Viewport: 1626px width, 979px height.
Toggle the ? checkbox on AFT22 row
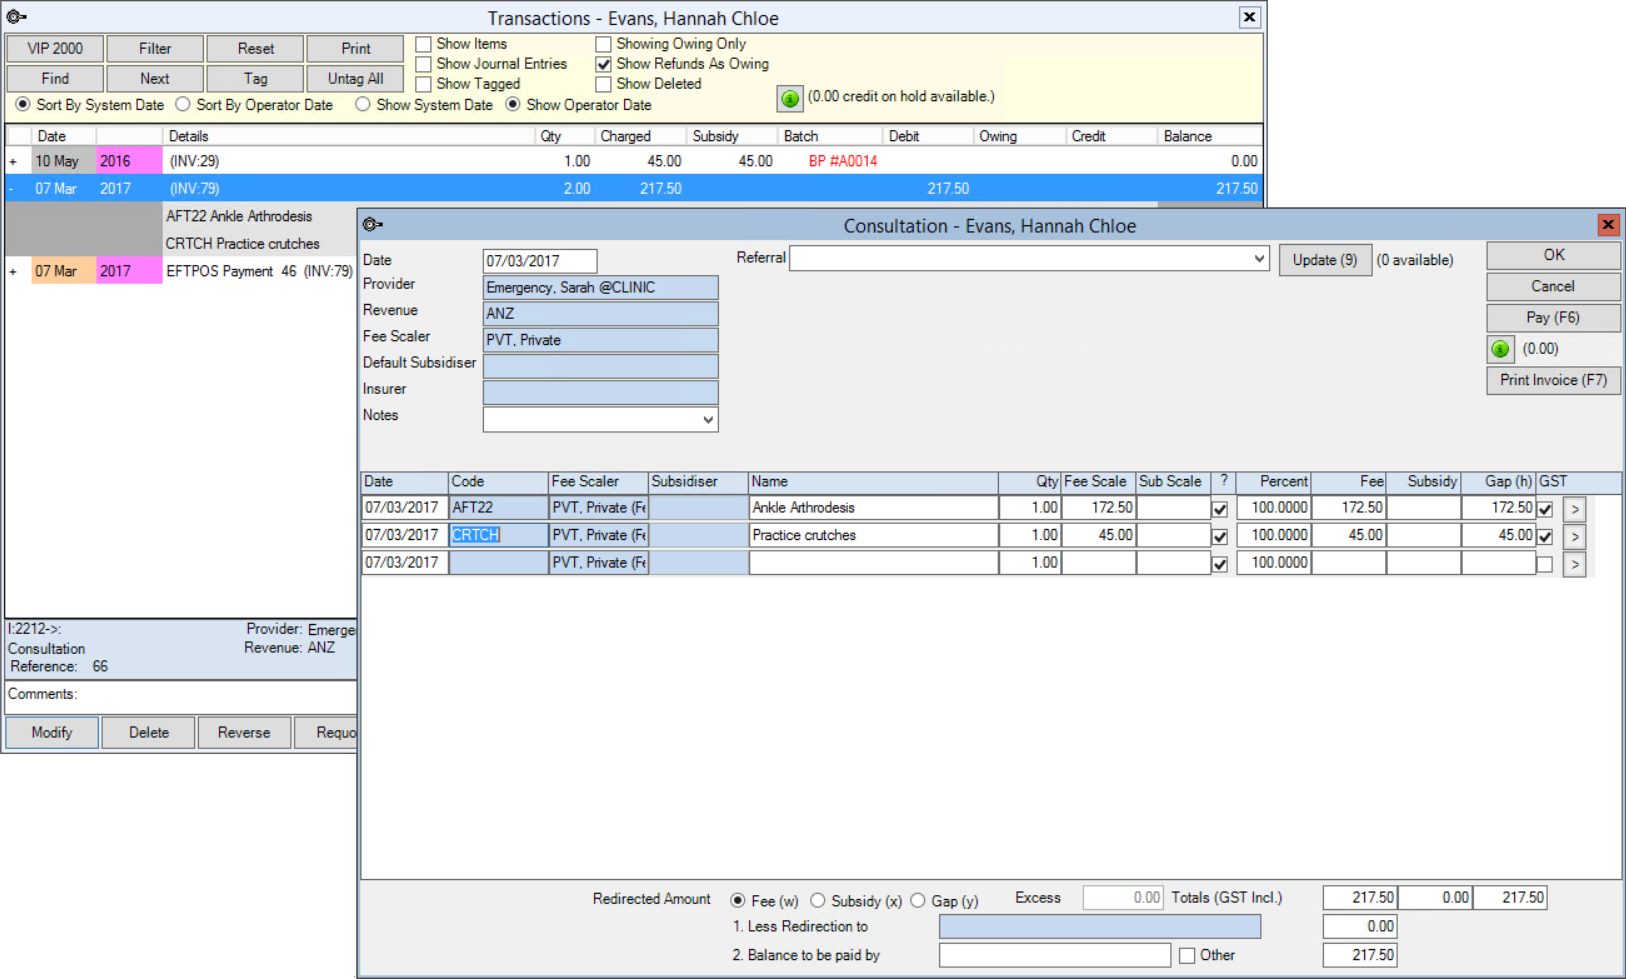1220,509
